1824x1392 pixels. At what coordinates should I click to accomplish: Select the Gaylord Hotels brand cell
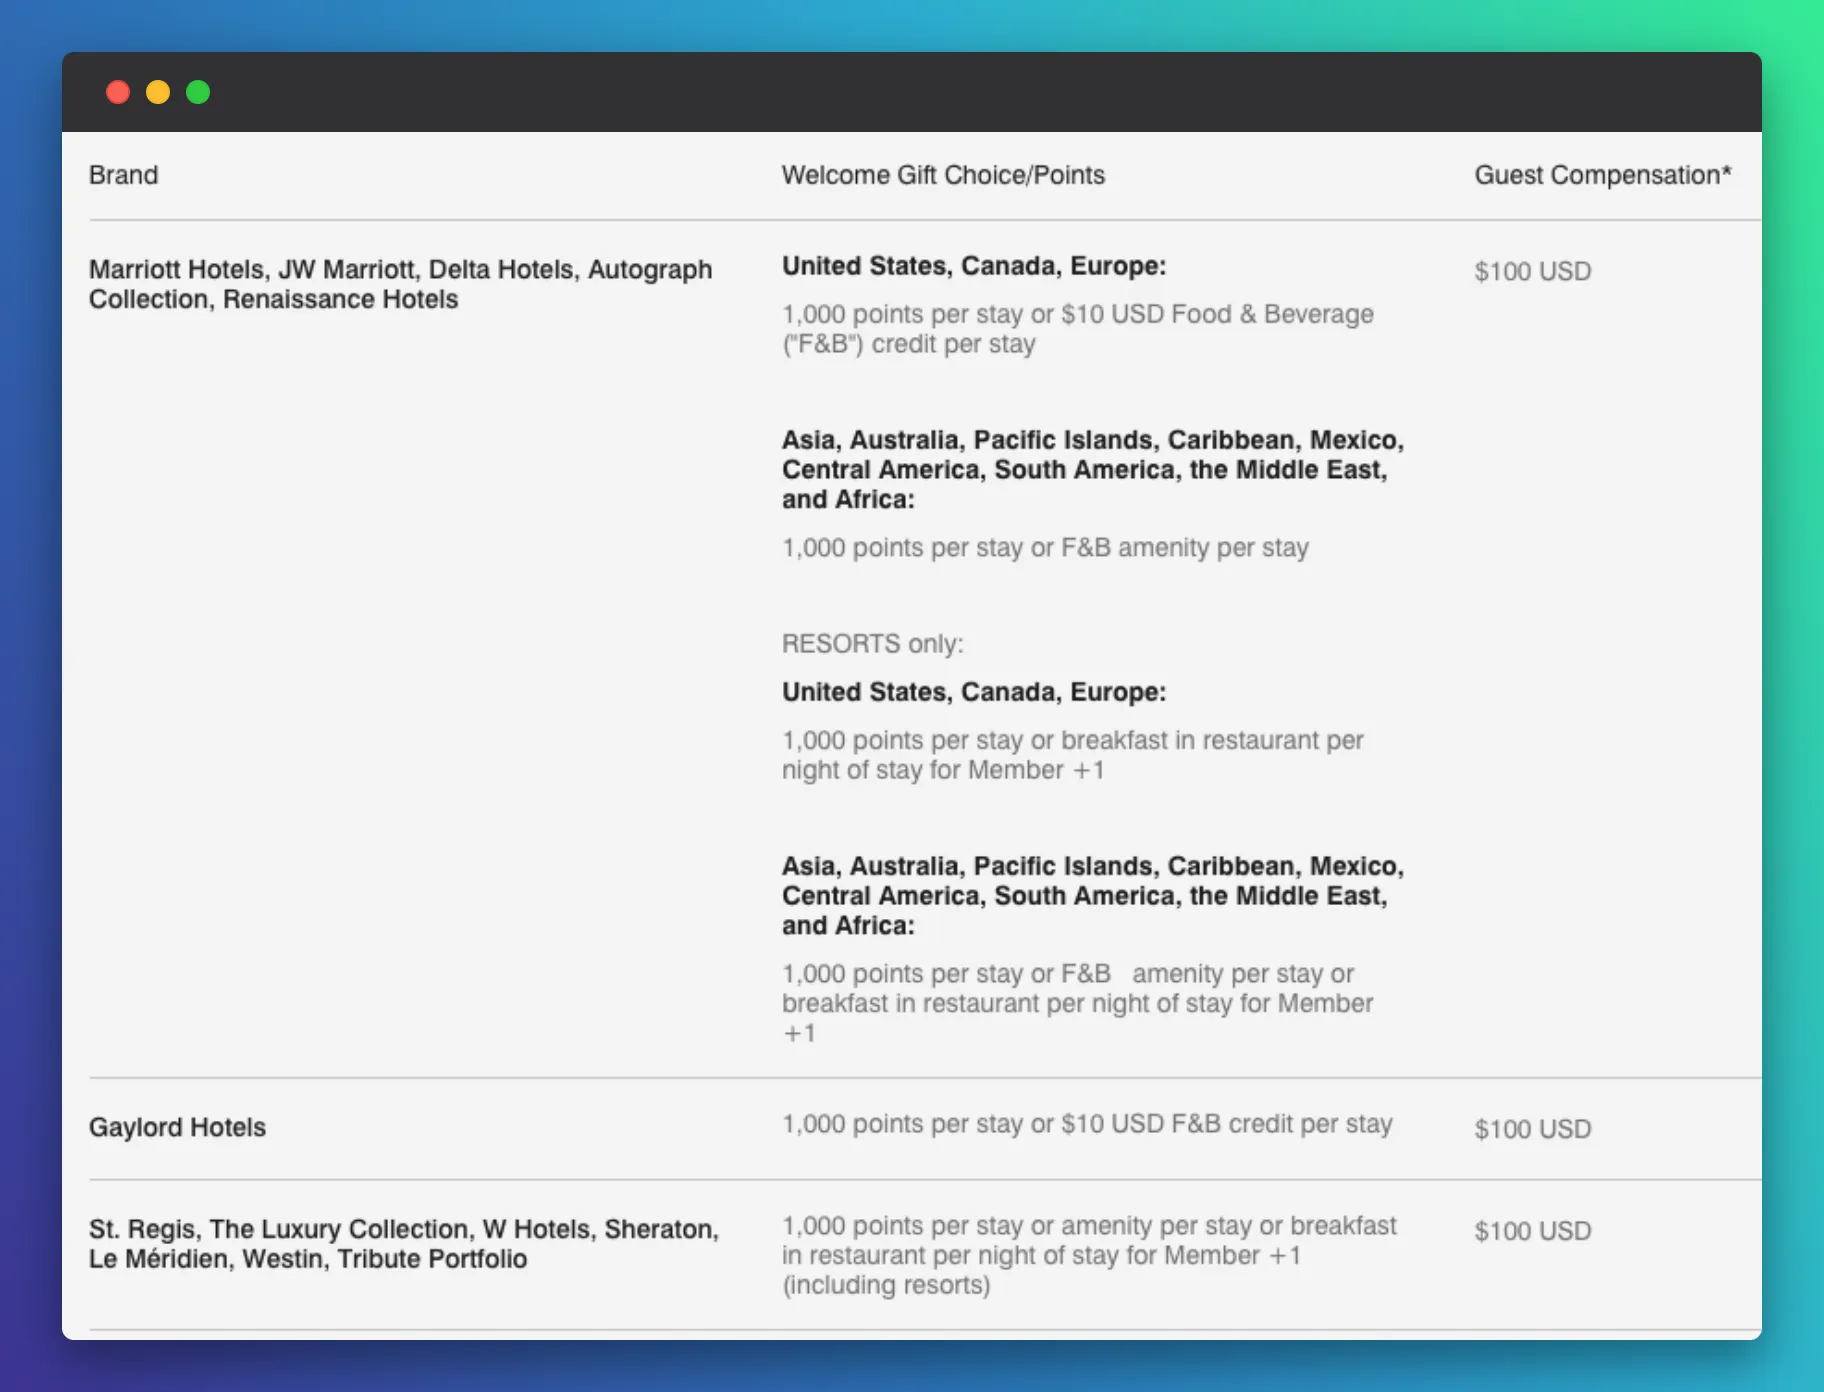tap(177, 1127)
